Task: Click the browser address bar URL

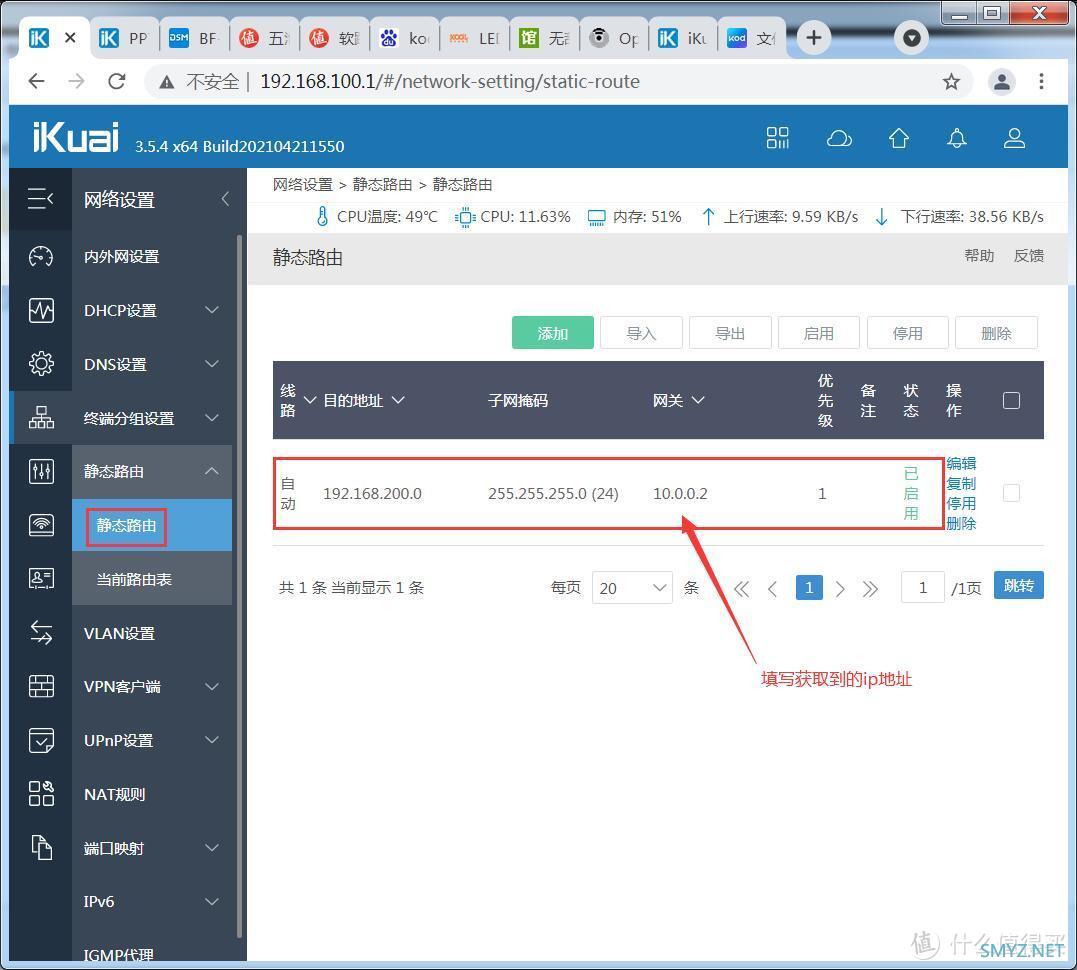Action: [x=450, y=82]
